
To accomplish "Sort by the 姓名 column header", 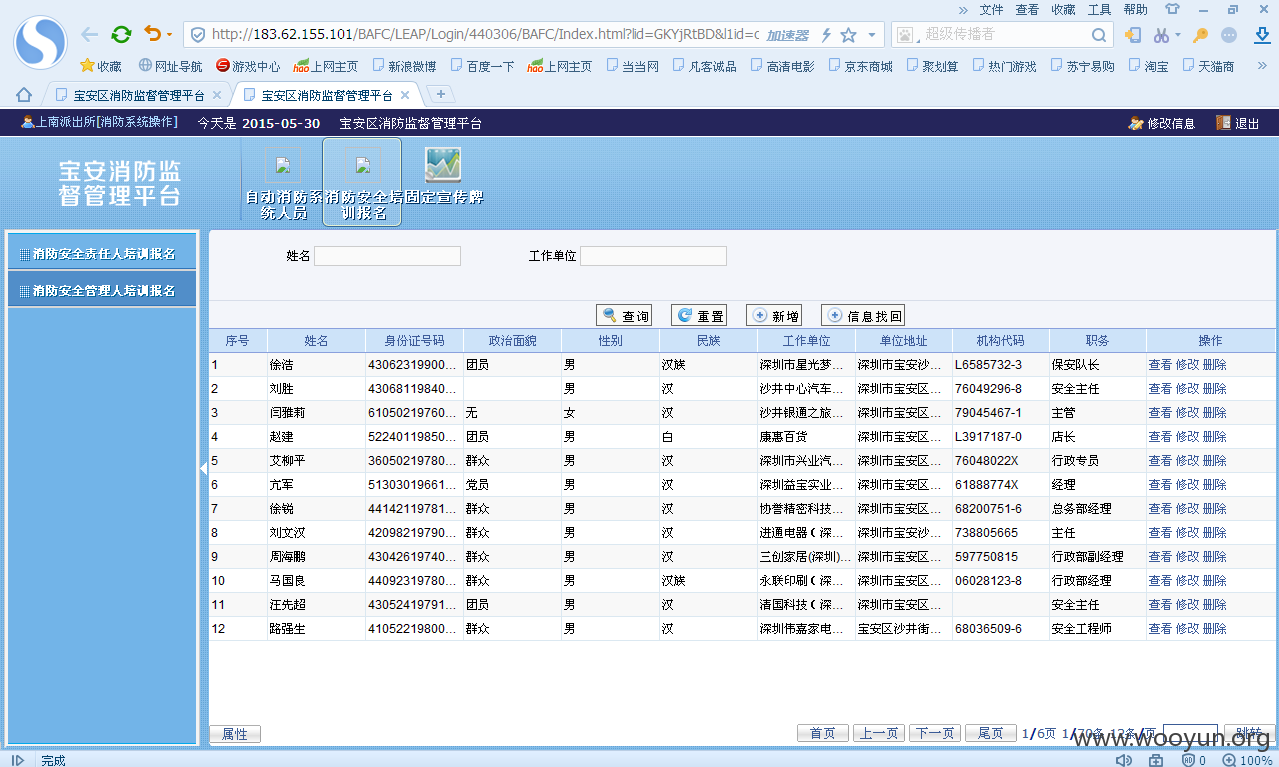I will click(x=316, y=341).
